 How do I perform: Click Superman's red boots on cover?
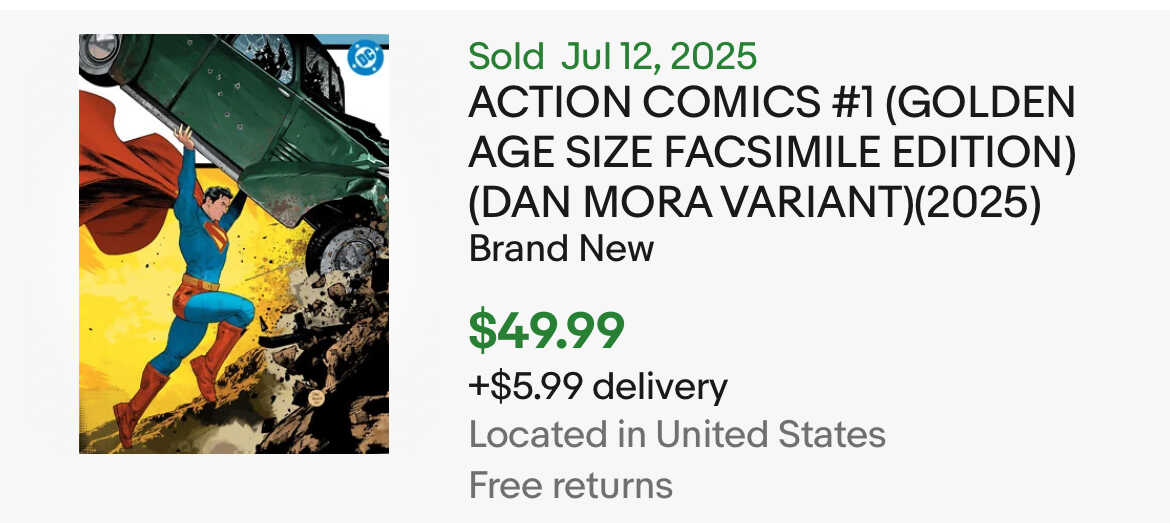140,400
